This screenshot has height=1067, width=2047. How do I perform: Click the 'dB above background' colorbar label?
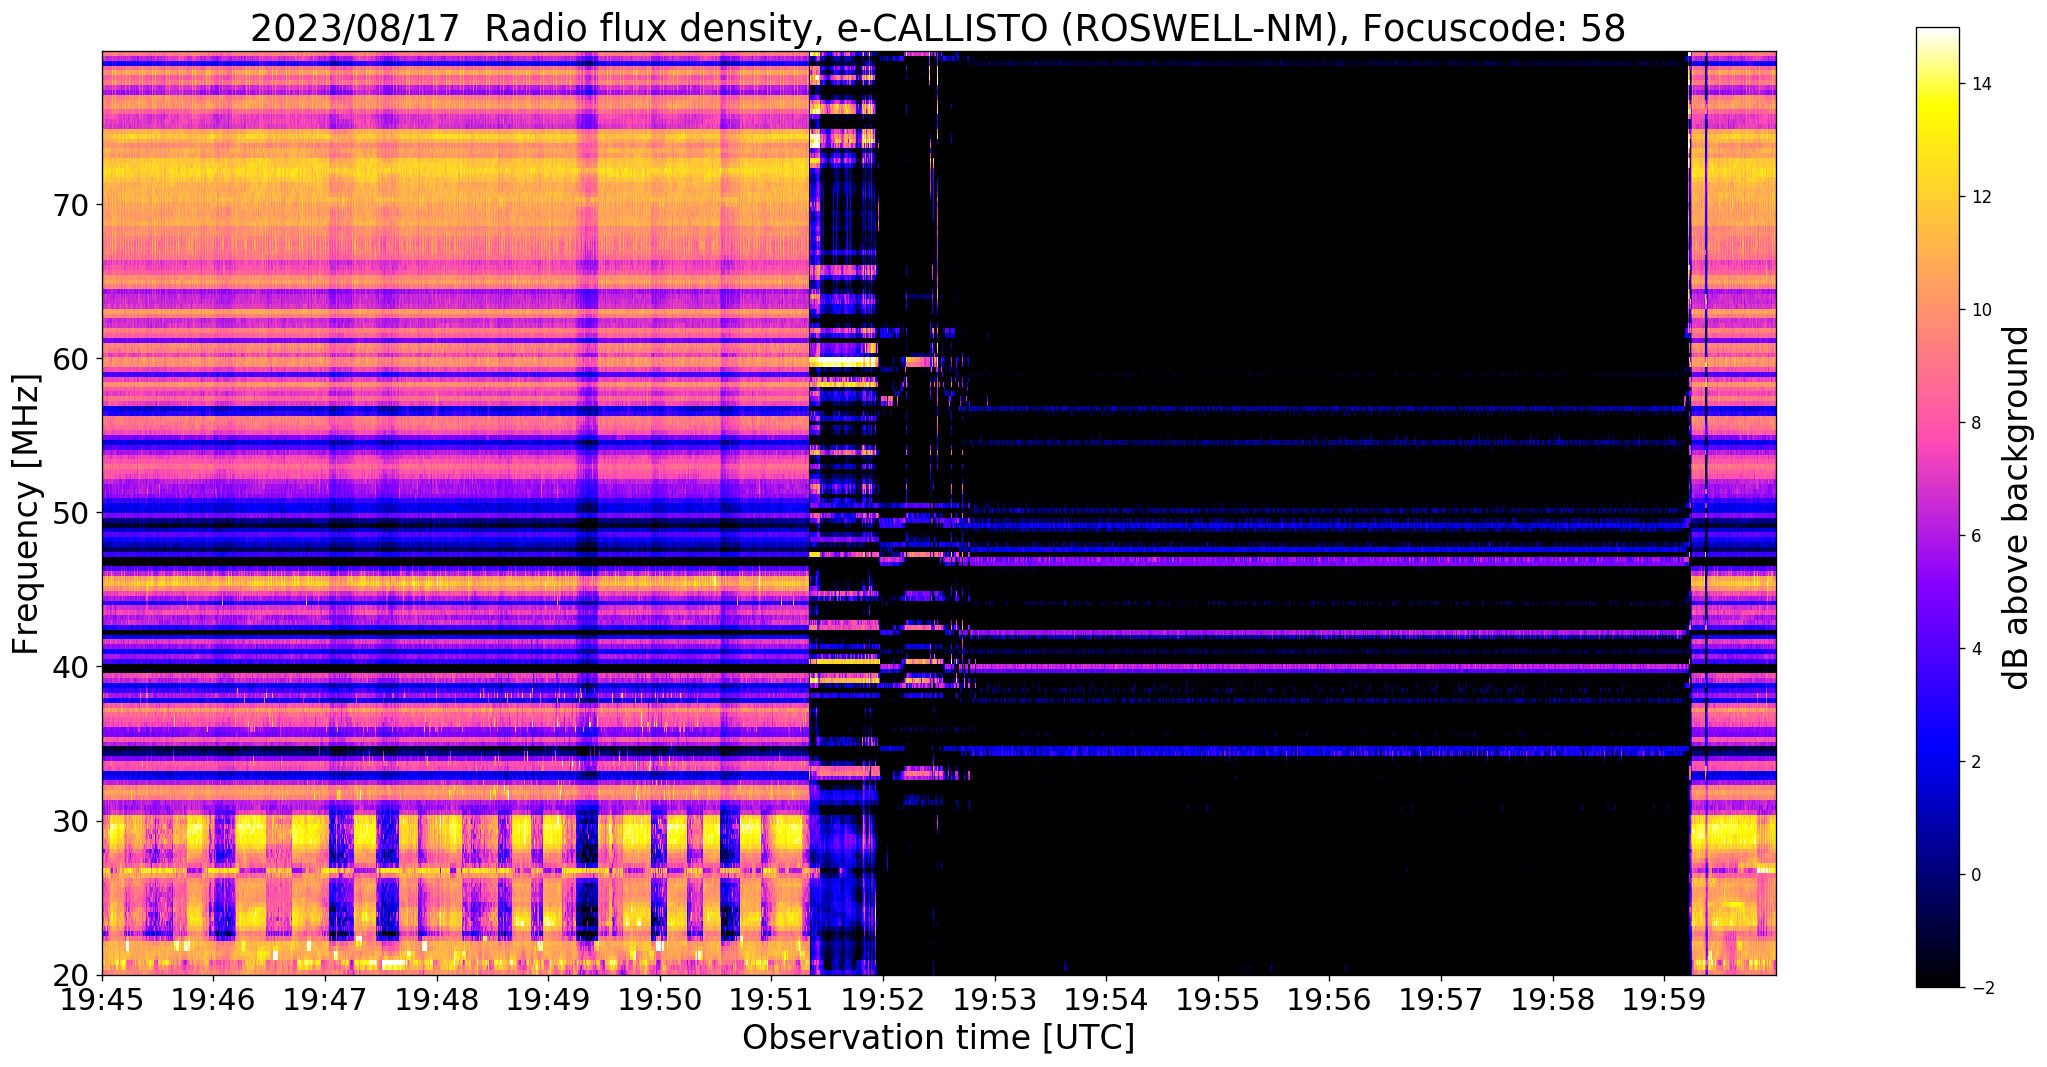tap(2018, 507)
